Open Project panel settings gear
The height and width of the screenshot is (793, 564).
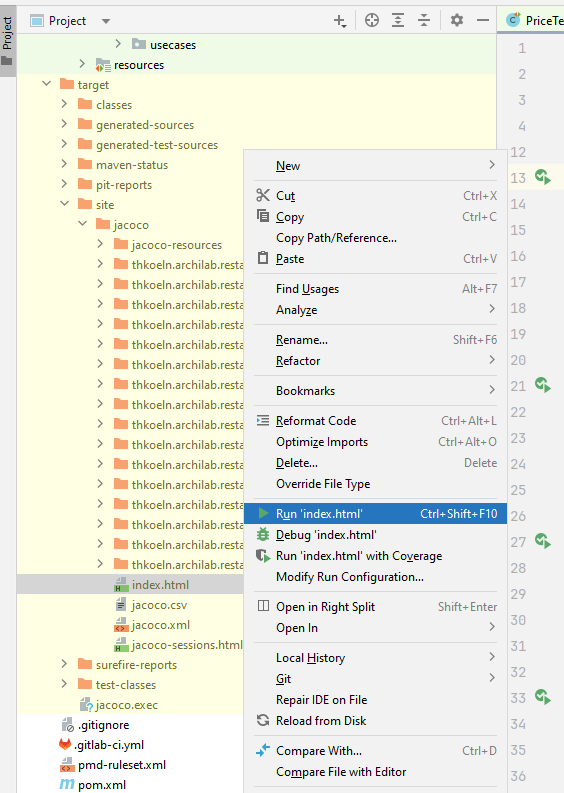(457, 20)
